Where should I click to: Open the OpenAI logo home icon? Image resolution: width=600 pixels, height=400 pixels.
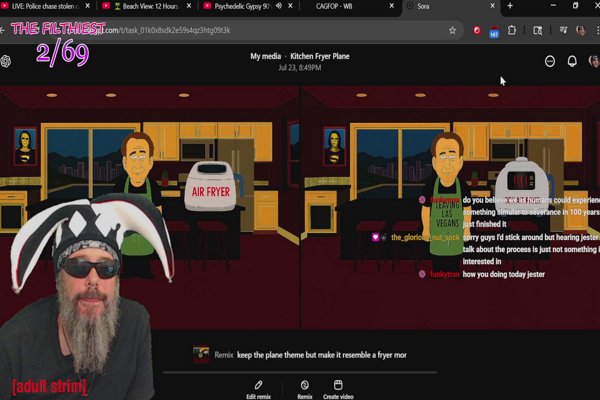click(x=5, y=61)
